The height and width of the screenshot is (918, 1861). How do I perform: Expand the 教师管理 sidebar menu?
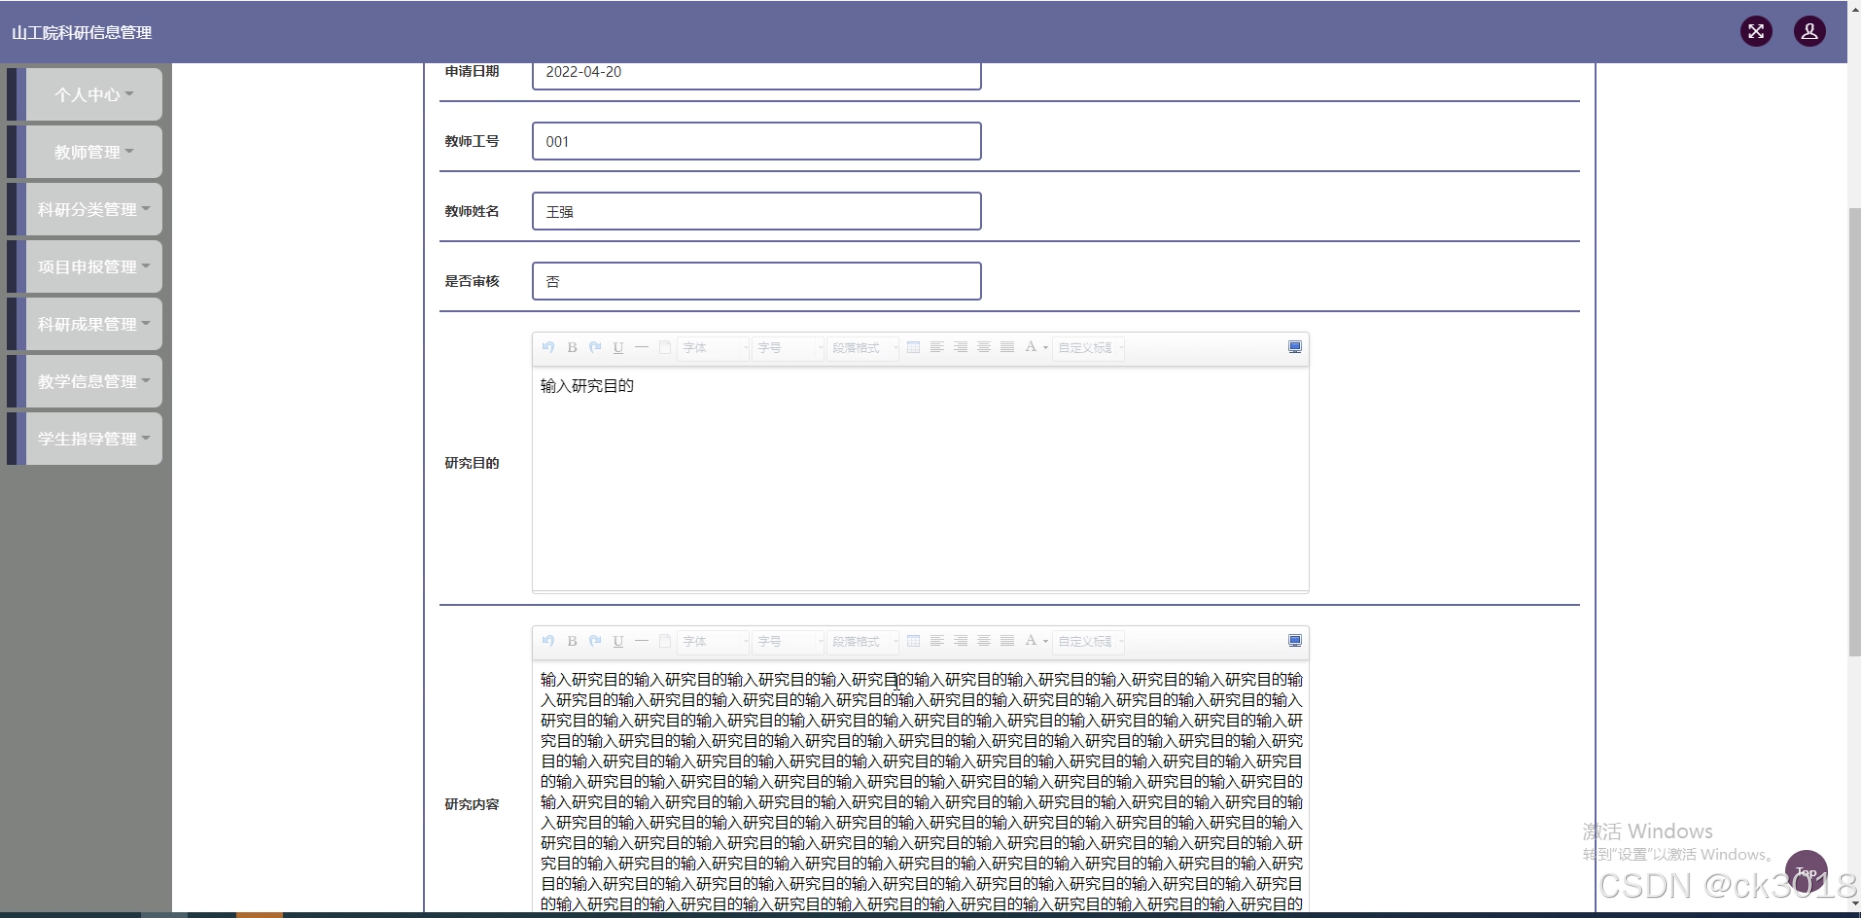tap(94, 152)
